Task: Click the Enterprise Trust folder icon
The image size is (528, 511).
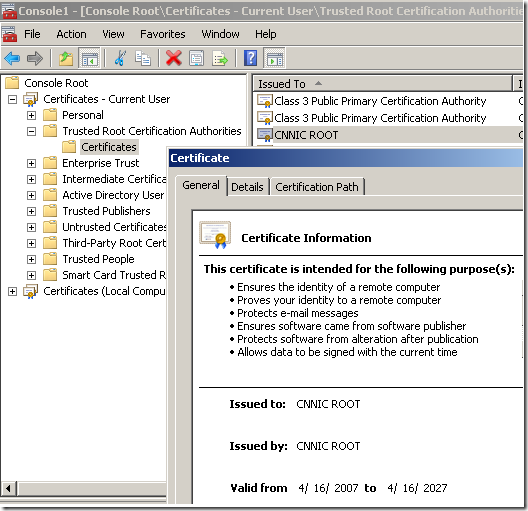Action: click(x=50, y=163)
